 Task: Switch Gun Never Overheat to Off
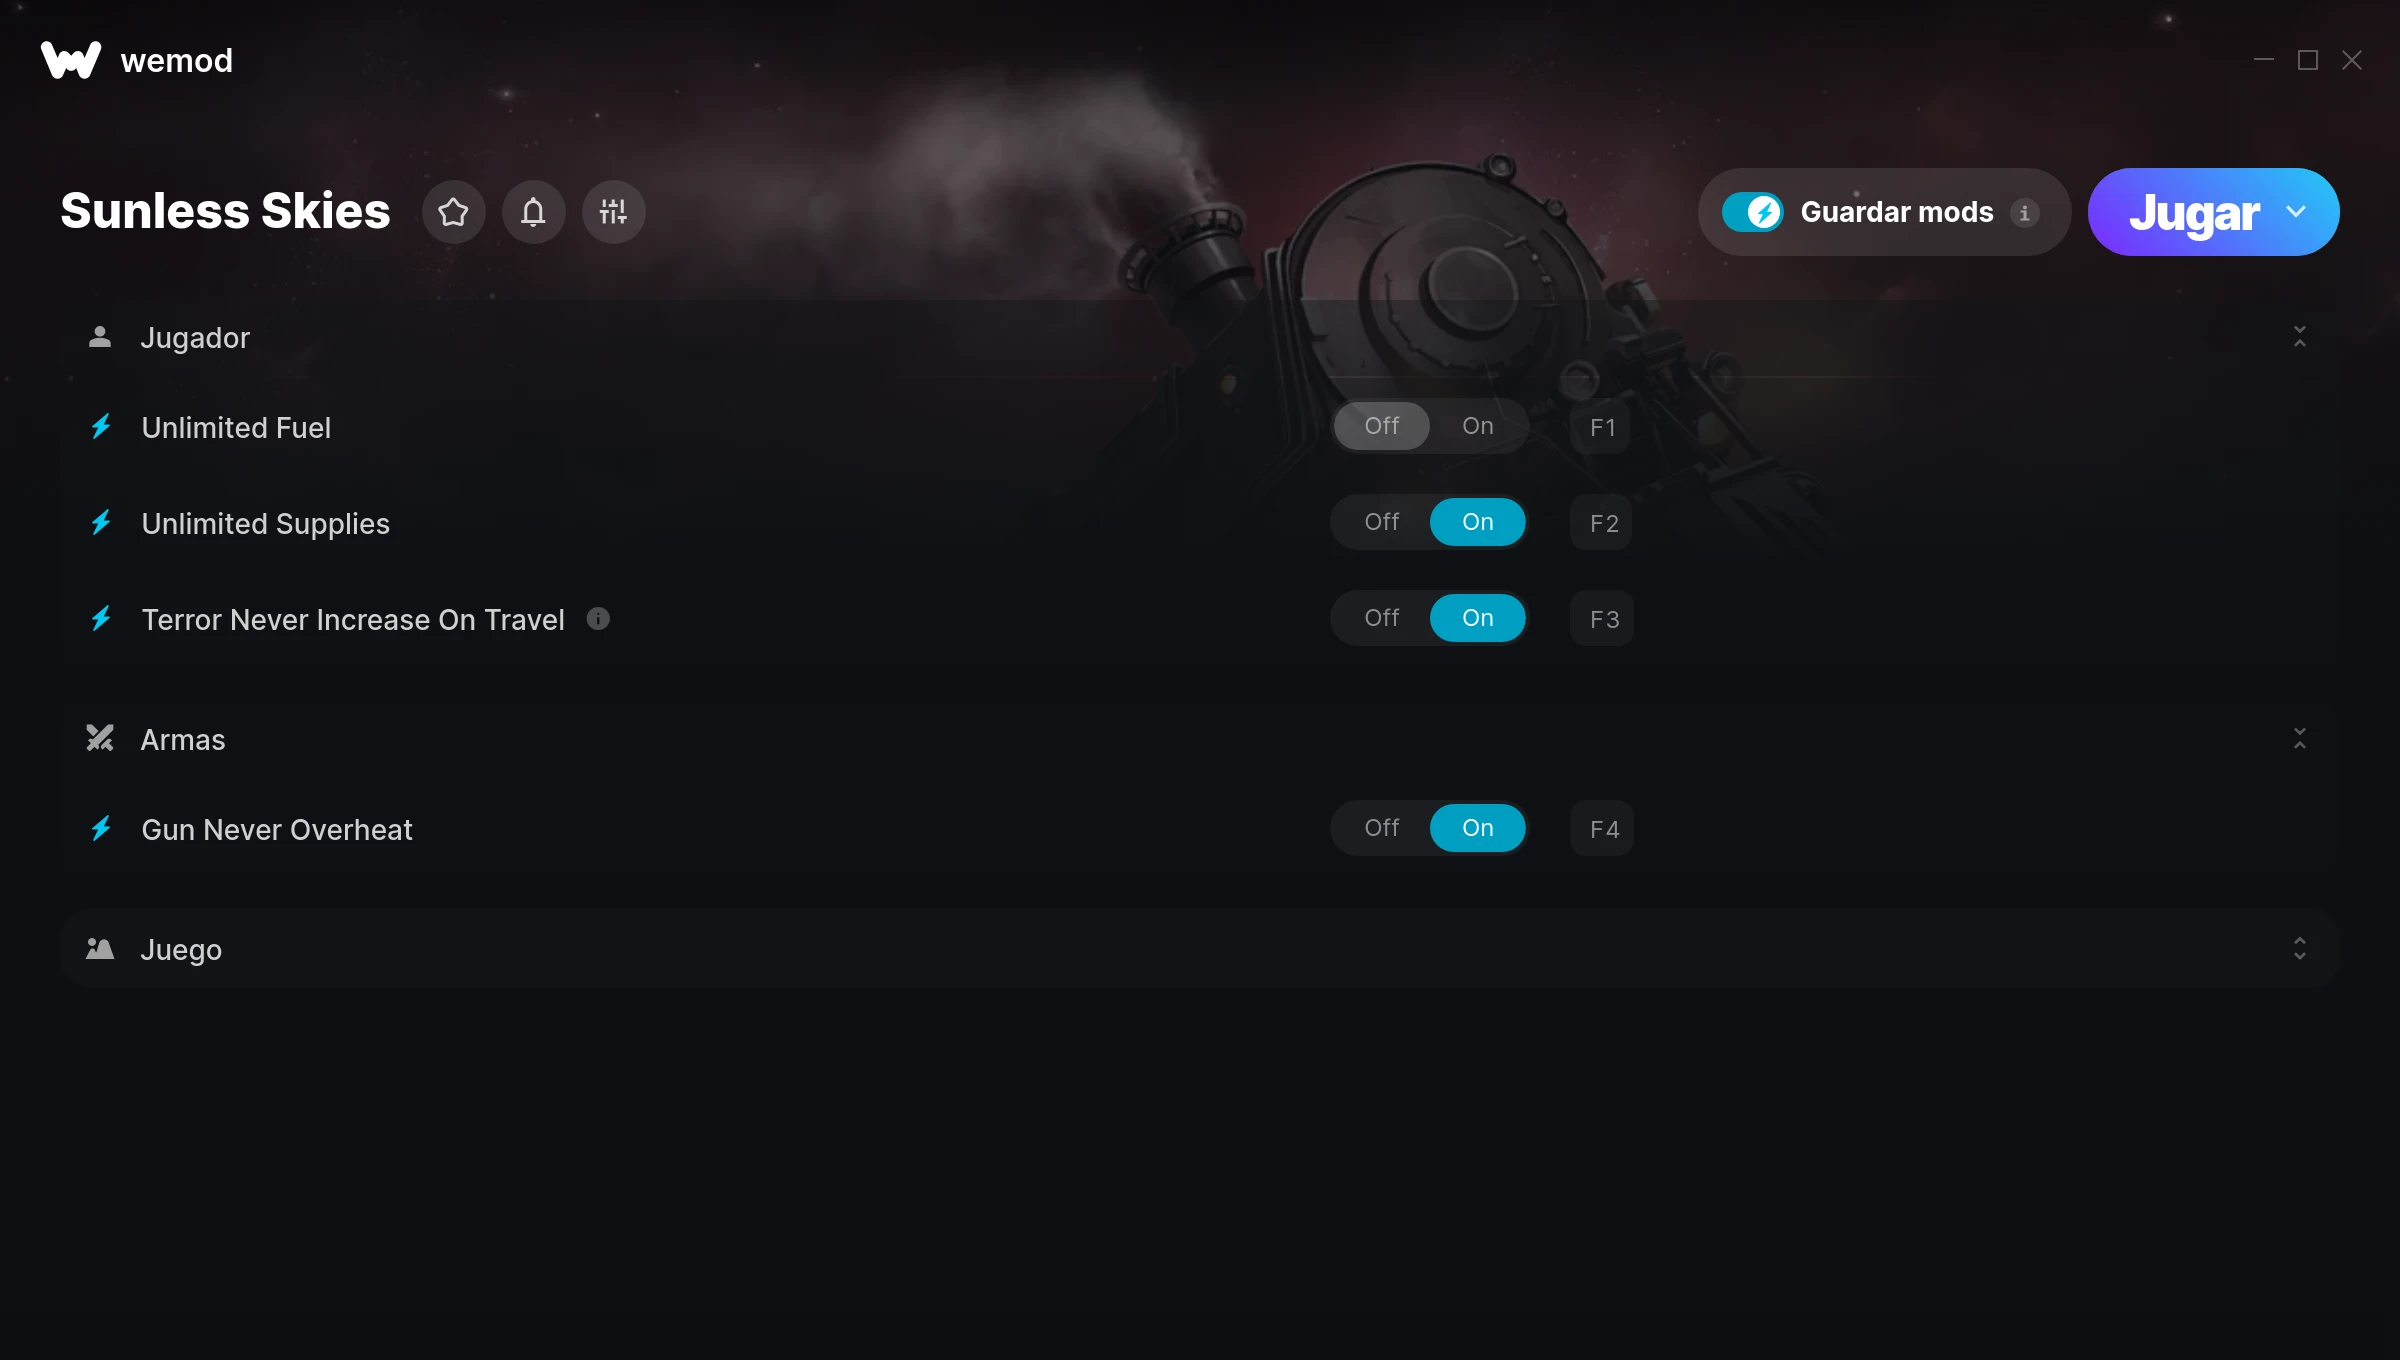[x=1381, y=828]
